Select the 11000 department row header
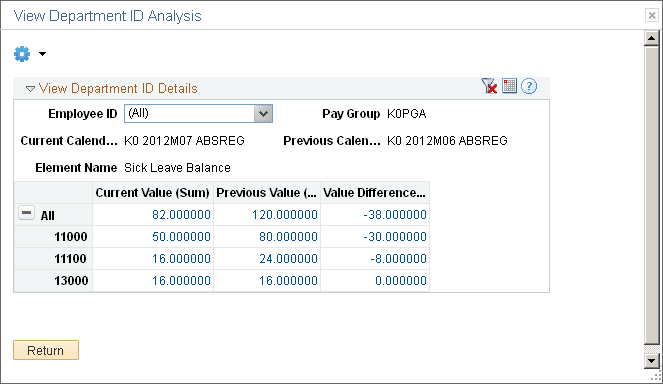The image size is (663, 384). tap(53, 236)
